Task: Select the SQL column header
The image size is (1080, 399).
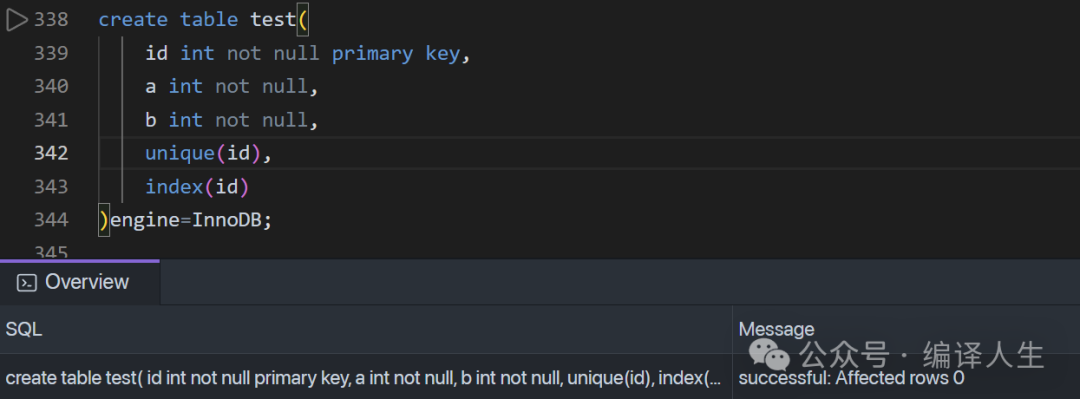Action: click(24, 329)
